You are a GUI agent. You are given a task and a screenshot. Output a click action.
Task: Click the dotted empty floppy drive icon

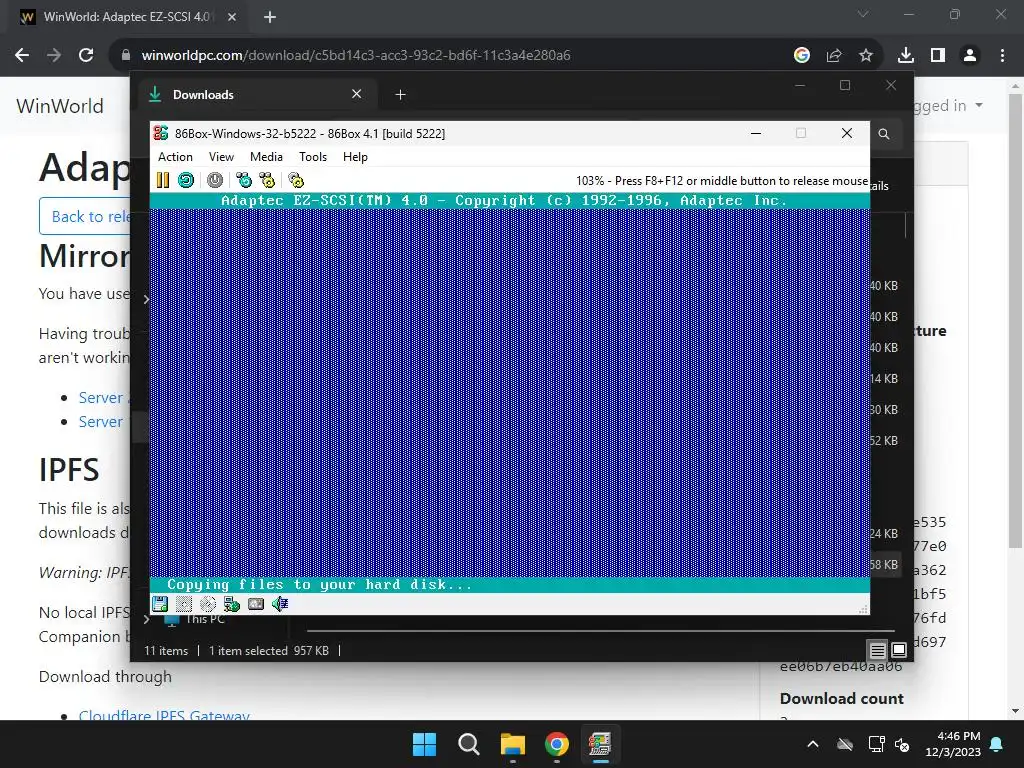click(184, 604)
